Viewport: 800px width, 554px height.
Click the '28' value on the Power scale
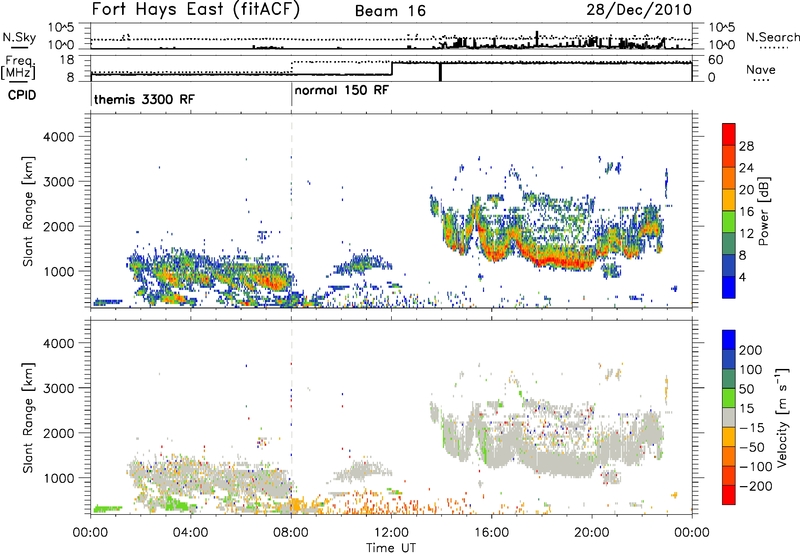tap(746, 146)
